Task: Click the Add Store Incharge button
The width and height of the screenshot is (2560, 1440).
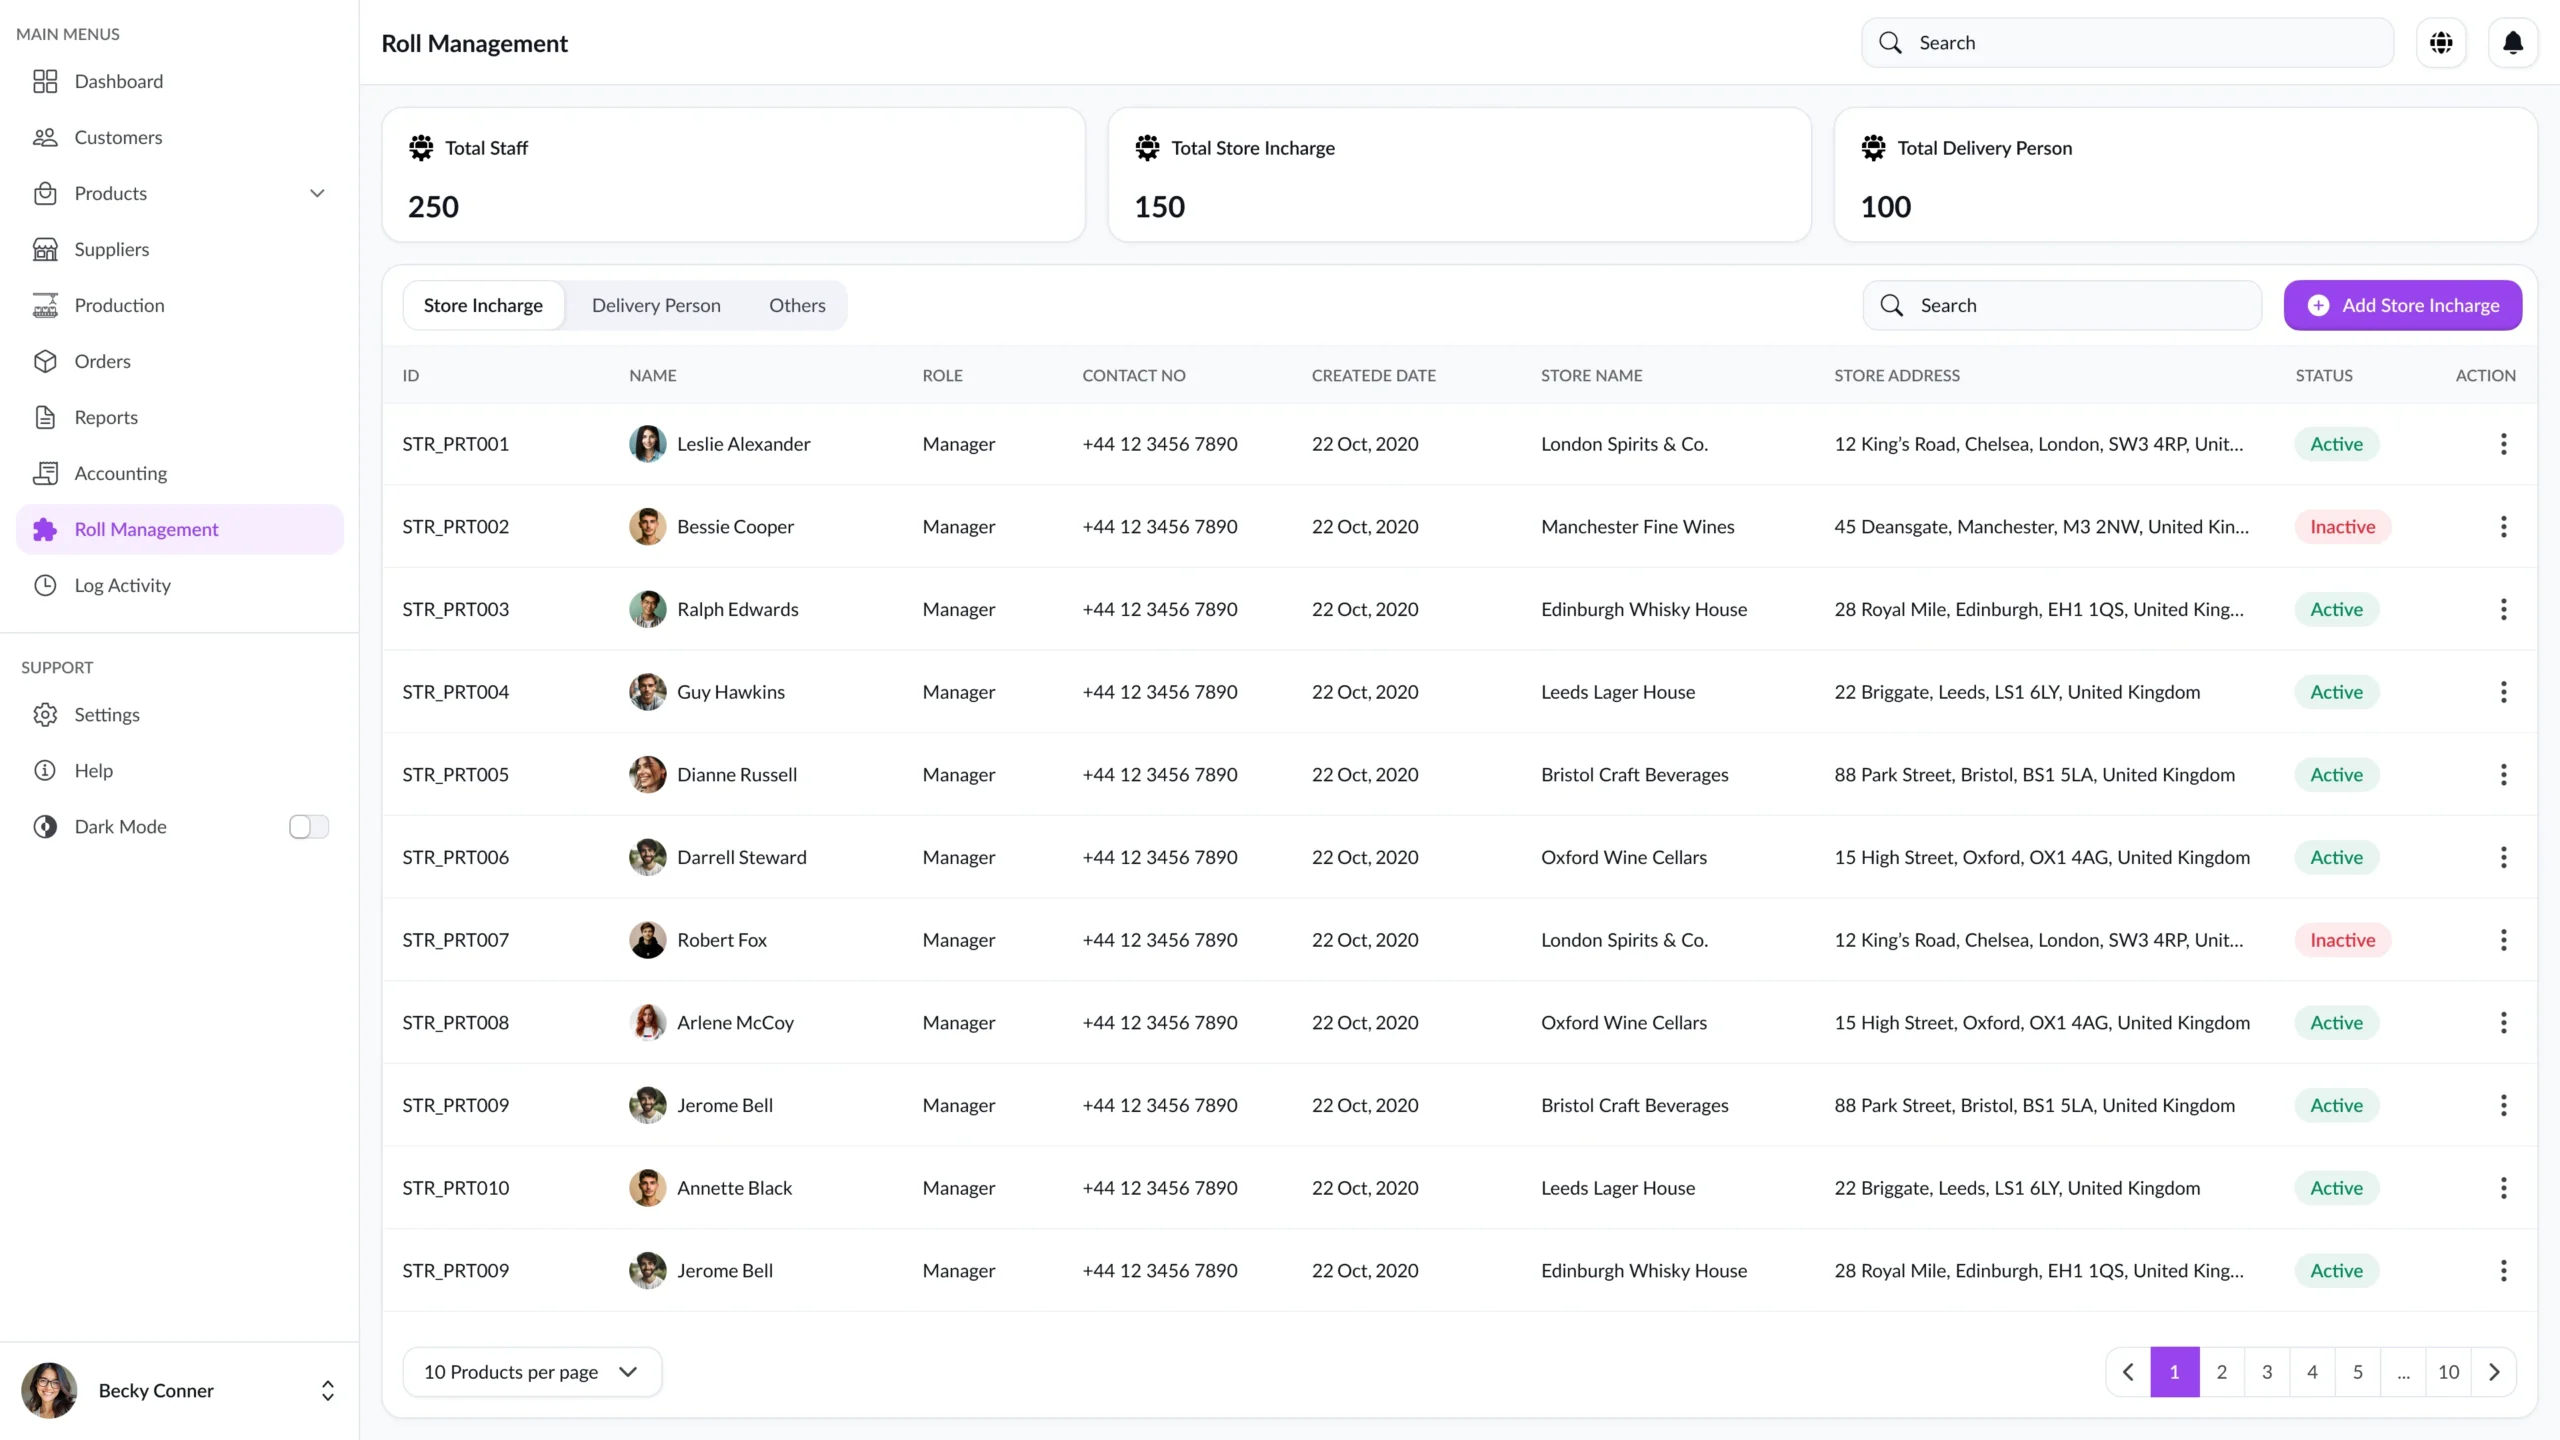Action: tap(2402, 305)
